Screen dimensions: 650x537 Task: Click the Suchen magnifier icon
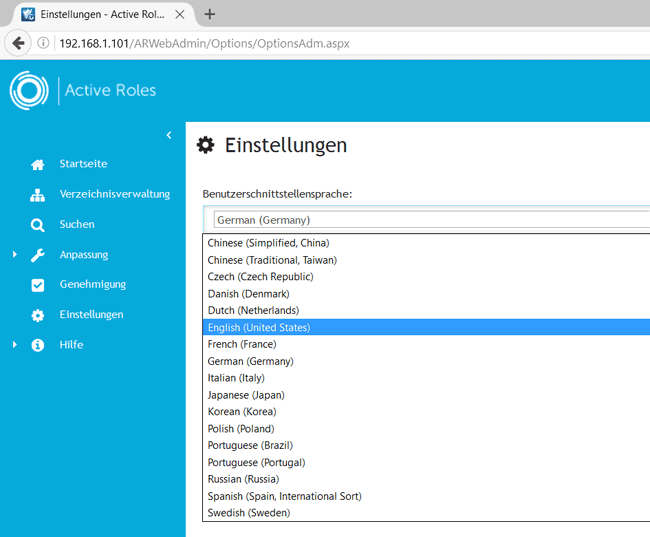tap(38, 225)
